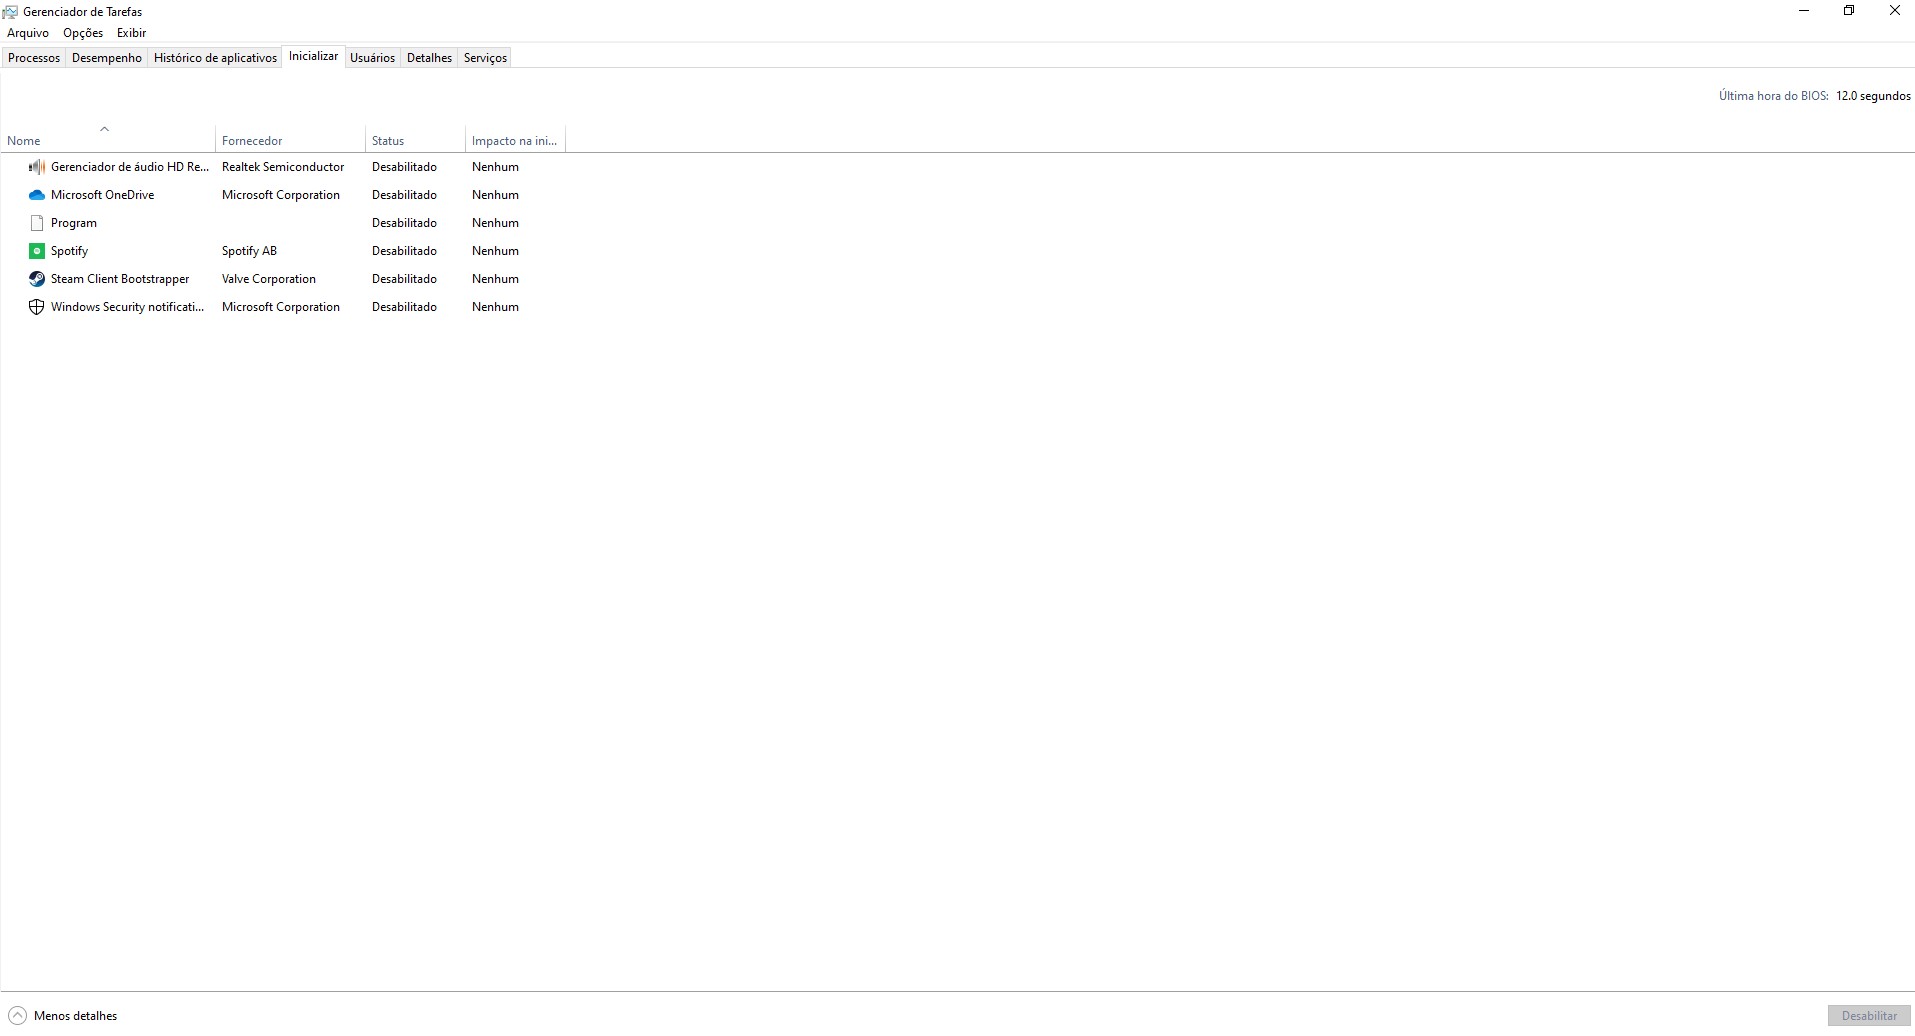The width and height of the screenshot is (1915, 1036).
Task: Open the Arquivo menu
Action: [x=28, y=33]
